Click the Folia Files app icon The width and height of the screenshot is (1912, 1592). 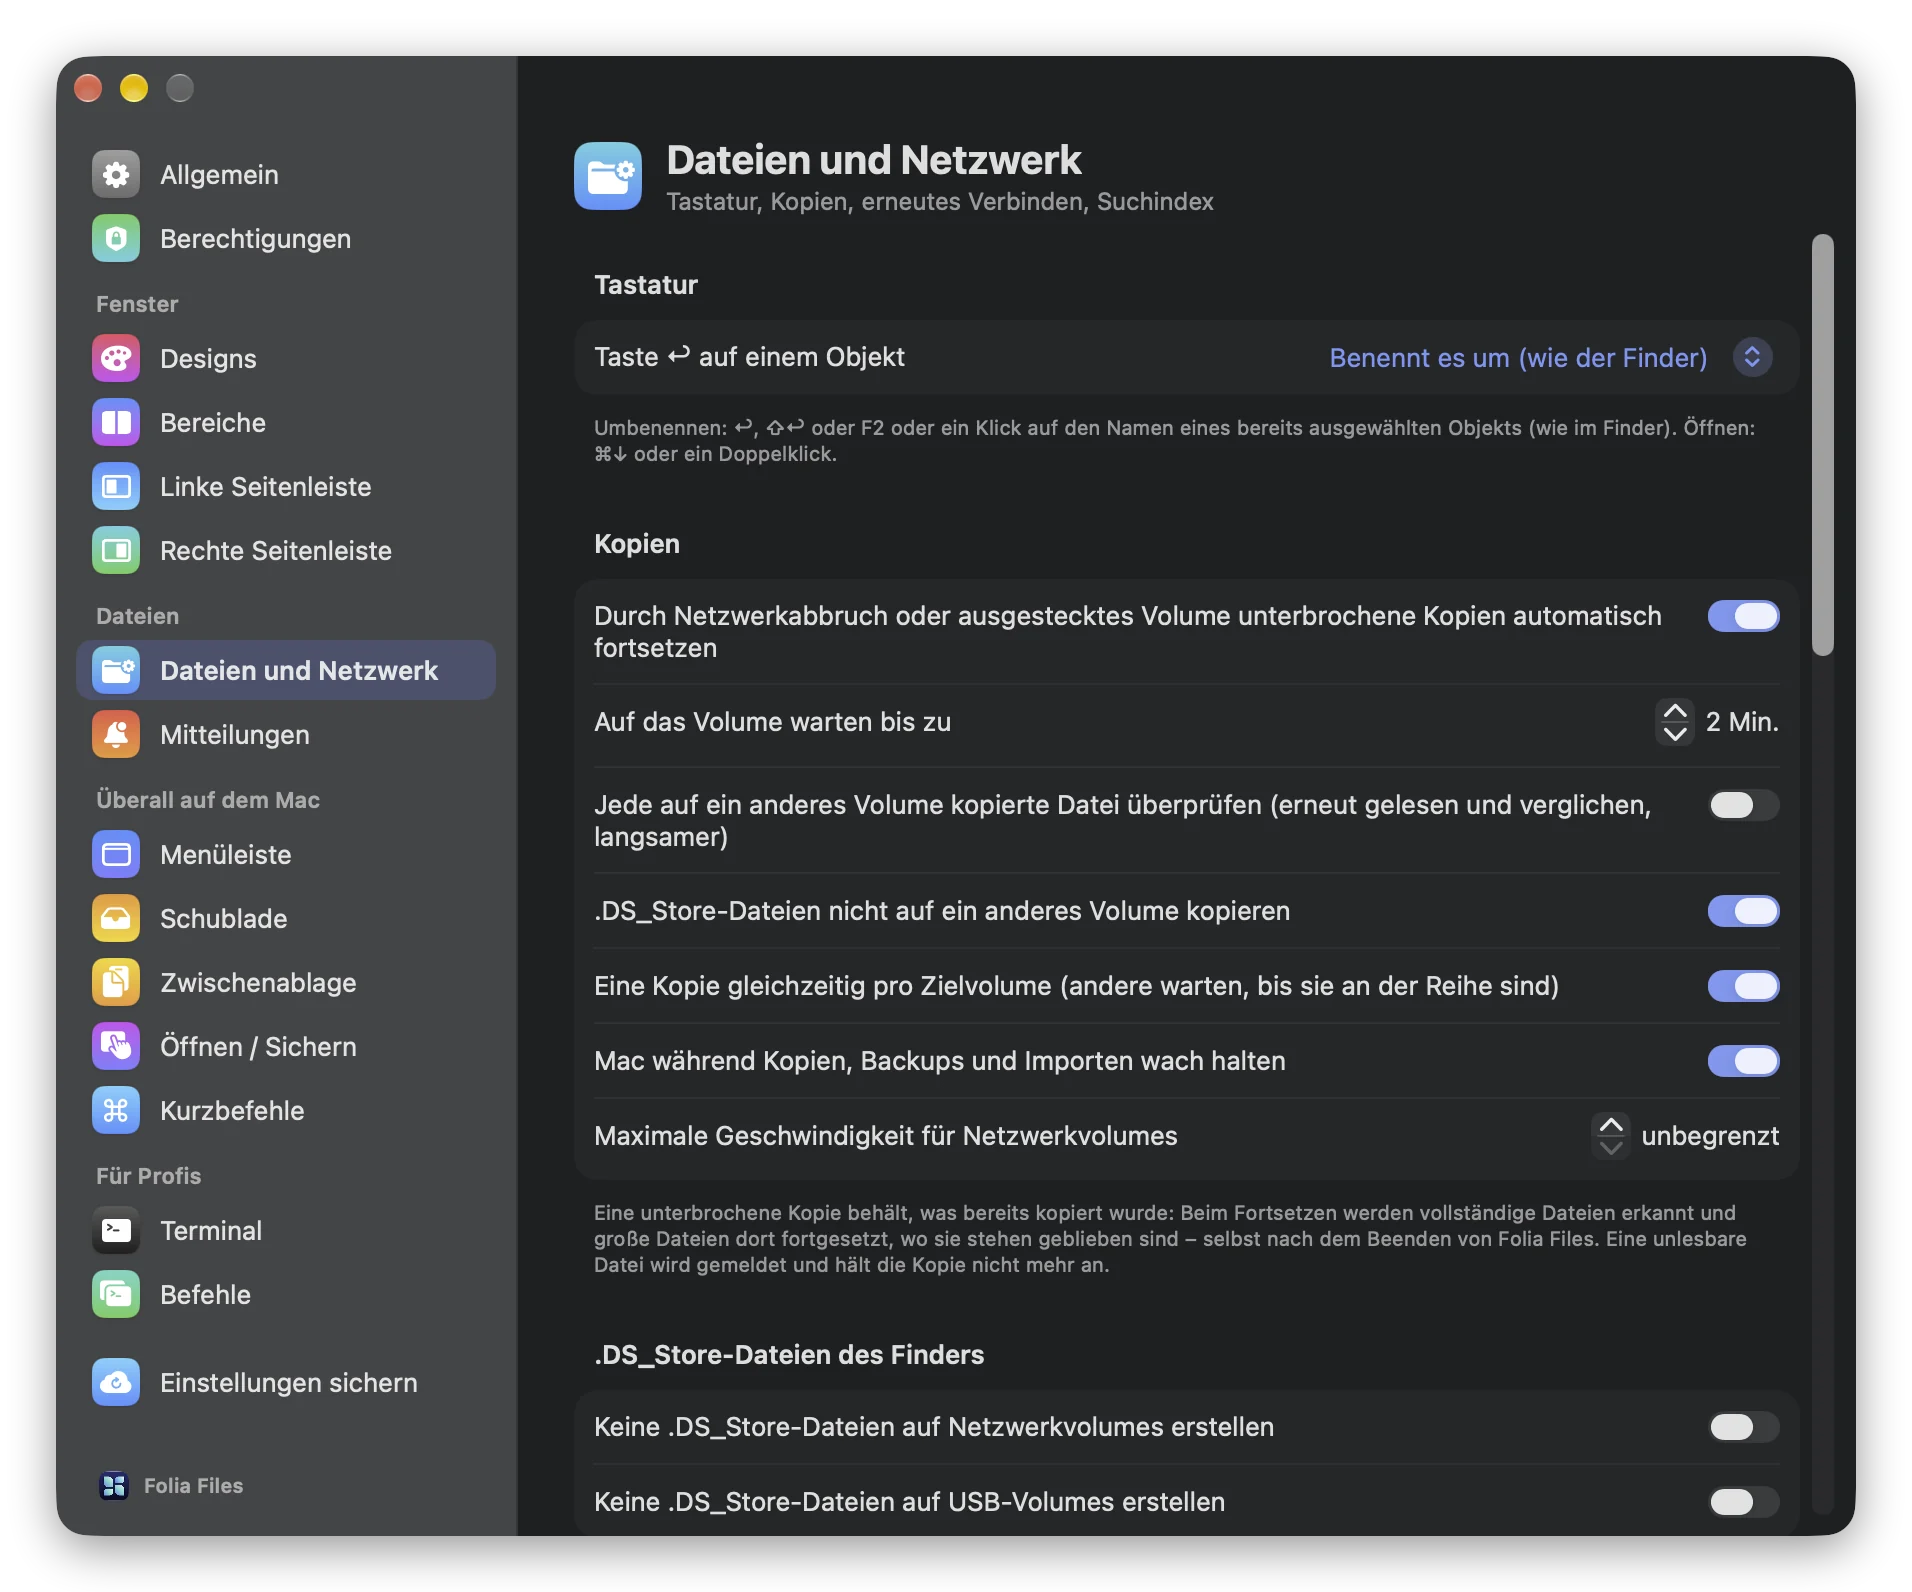(x=114, y=1486)
